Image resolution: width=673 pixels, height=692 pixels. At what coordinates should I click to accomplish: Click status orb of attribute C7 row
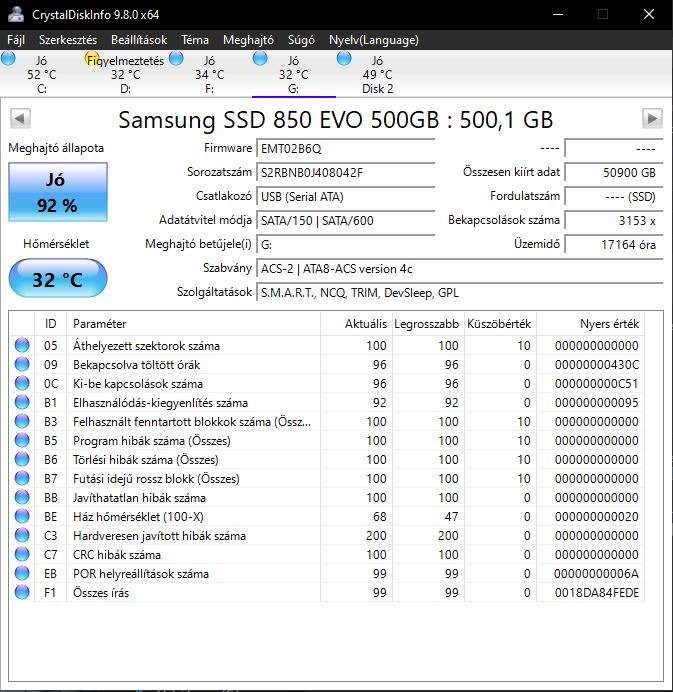(x=22, y=554)
